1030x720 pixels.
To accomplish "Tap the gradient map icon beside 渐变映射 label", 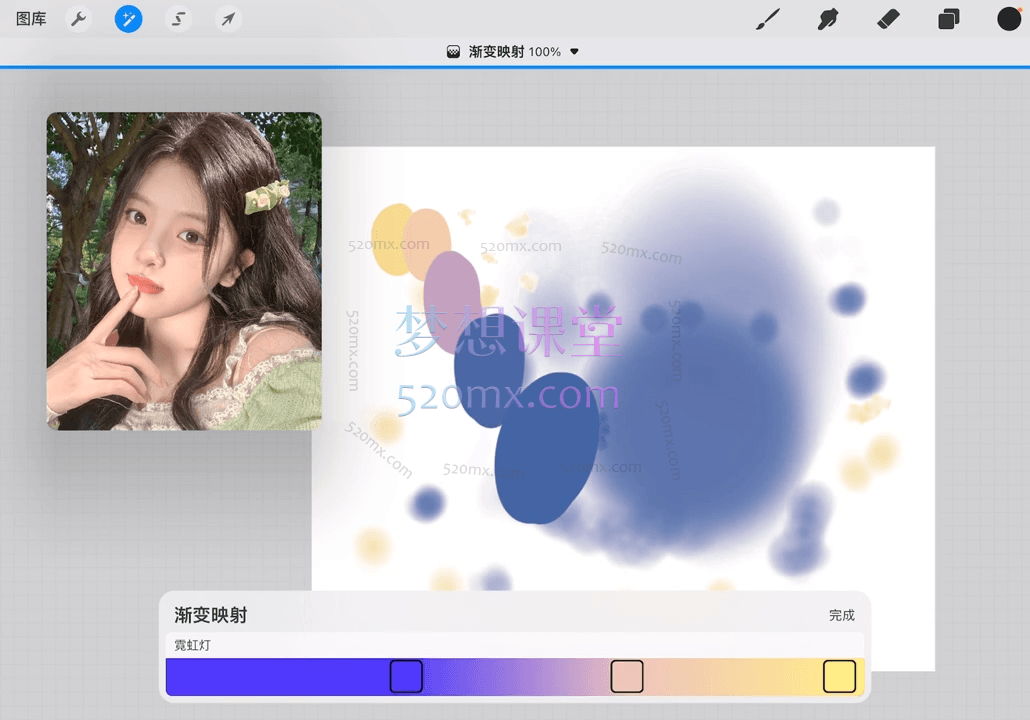I will click(454, 51).
